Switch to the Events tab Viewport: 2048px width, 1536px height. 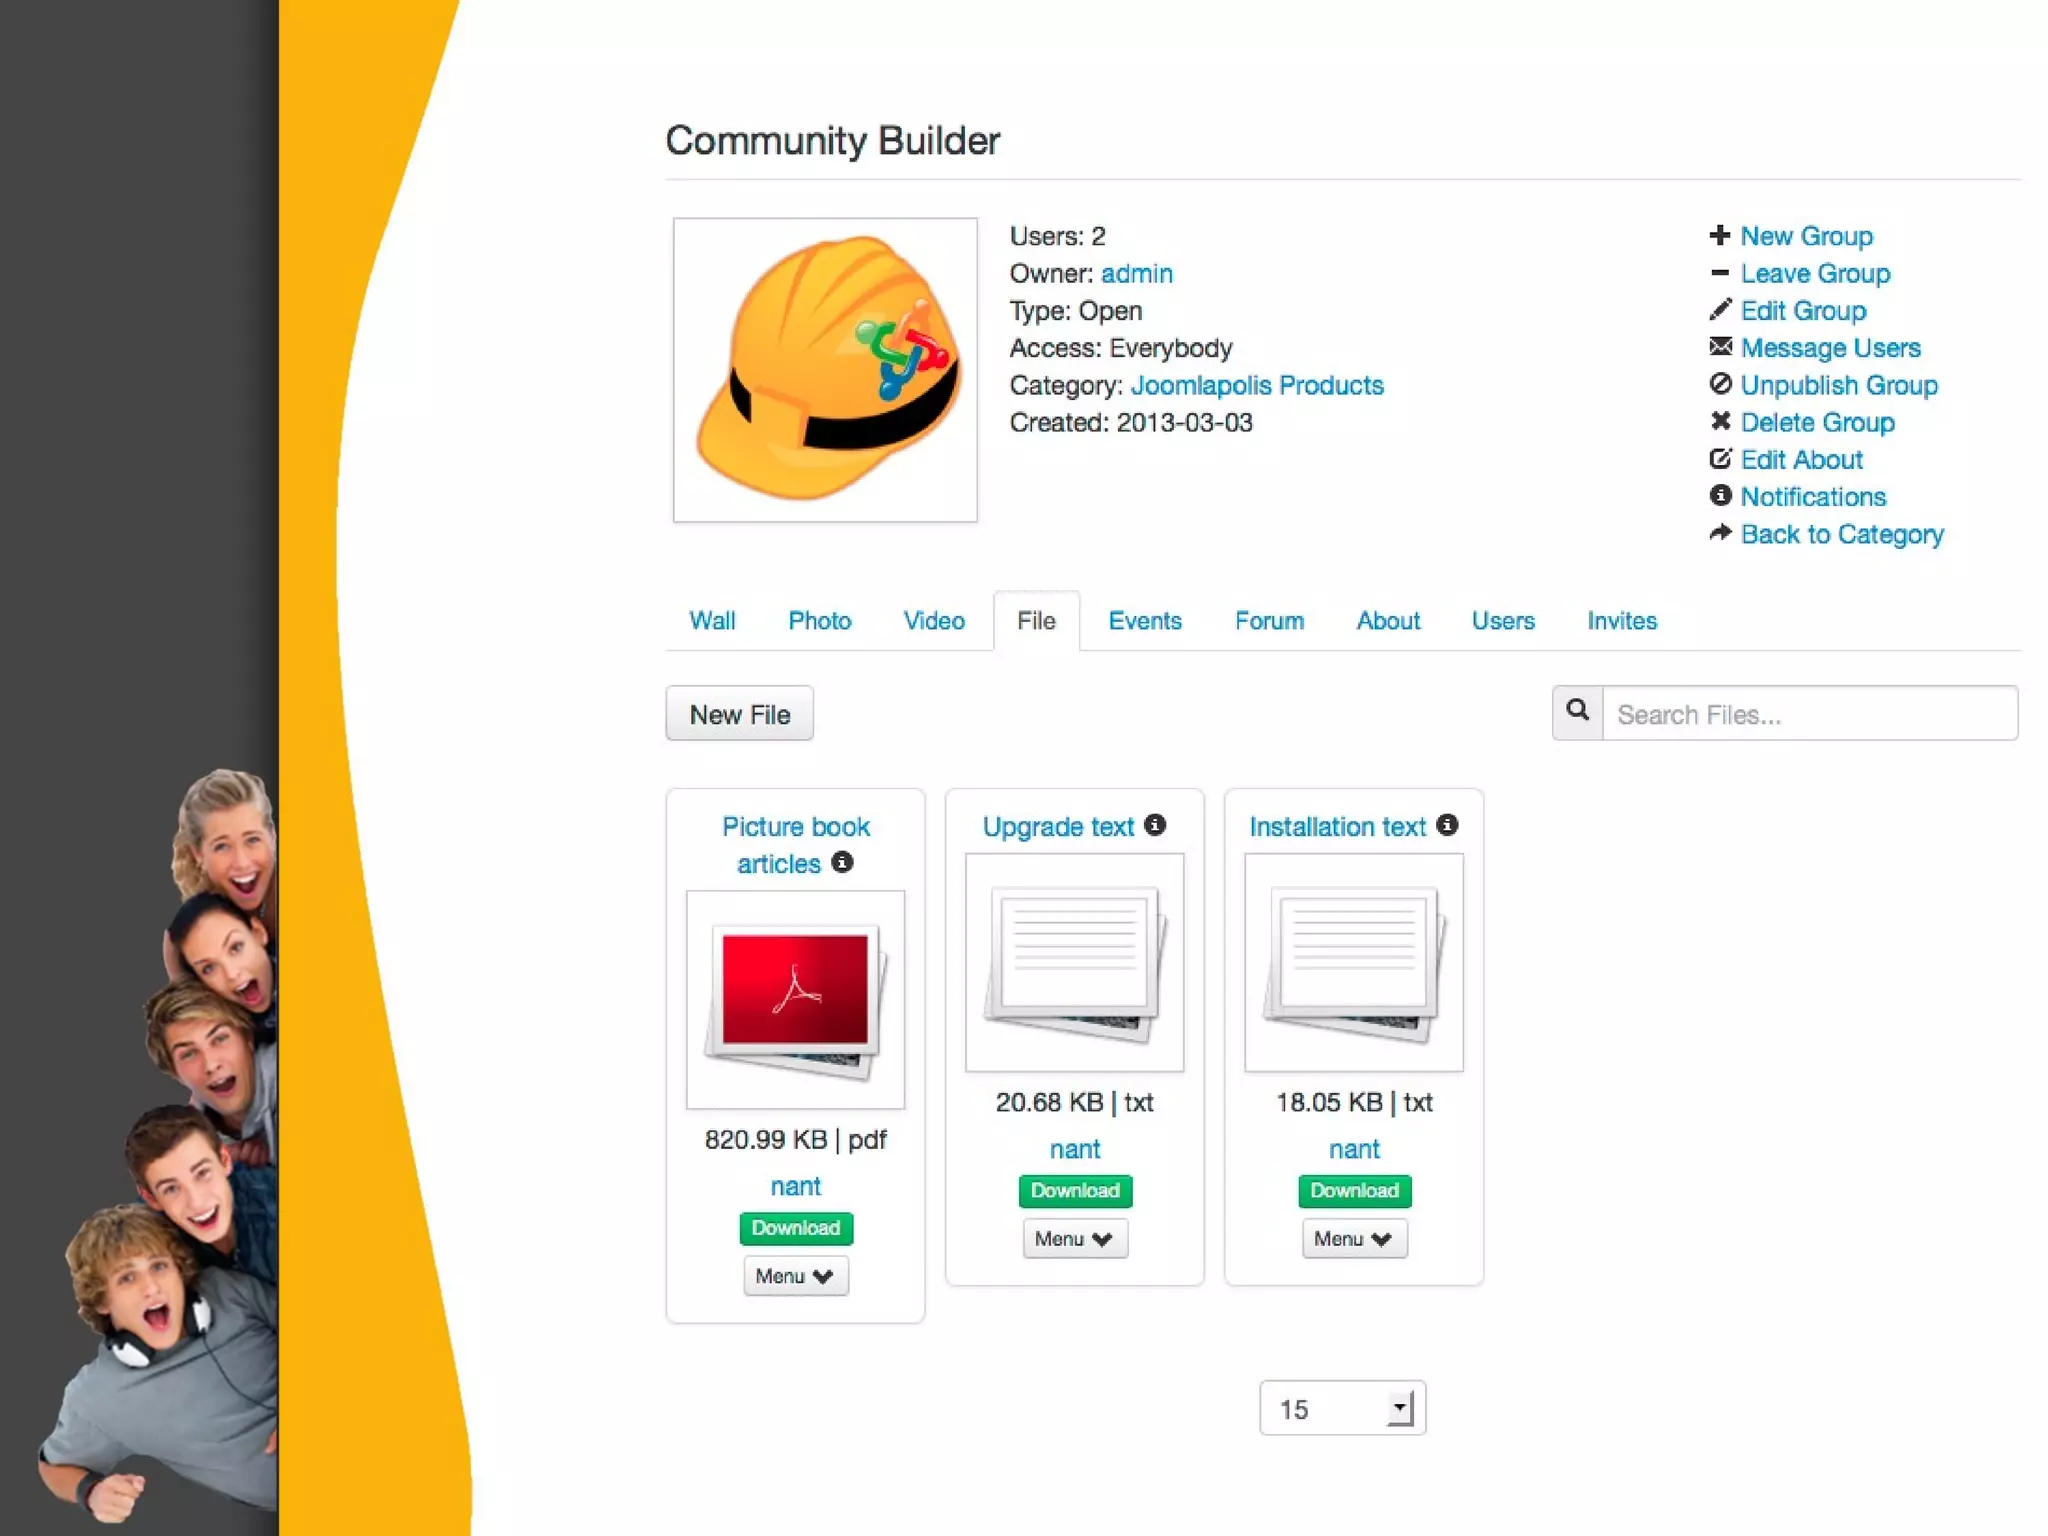click(1144, 621)
